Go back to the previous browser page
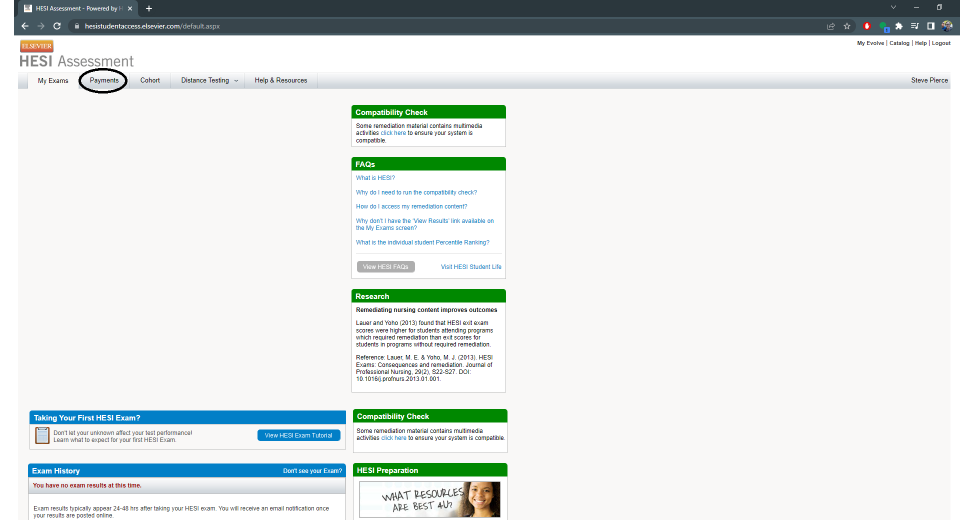 pyautogui.click(x=25, y=26)
